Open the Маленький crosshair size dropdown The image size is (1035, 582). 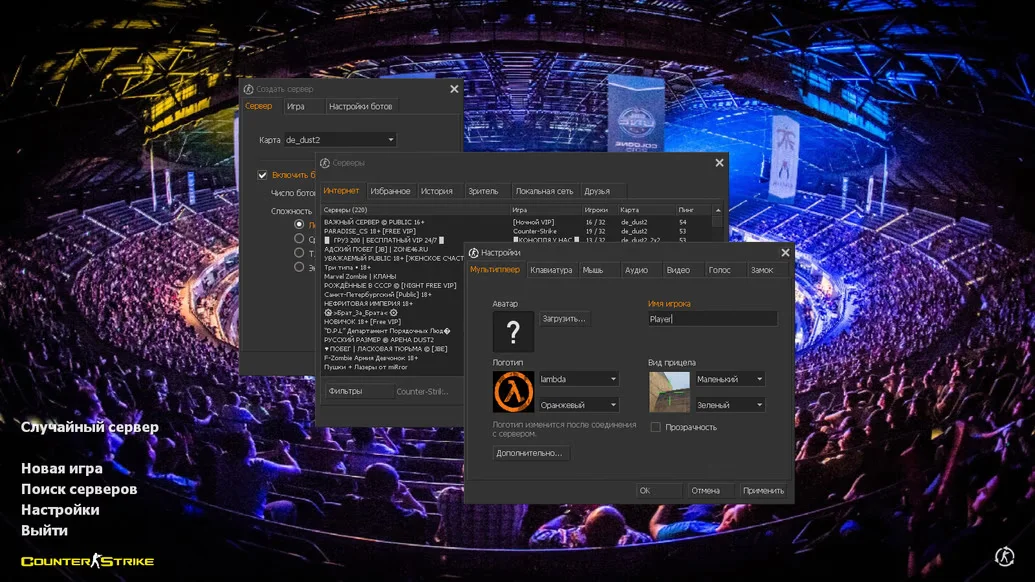[730, 379]
